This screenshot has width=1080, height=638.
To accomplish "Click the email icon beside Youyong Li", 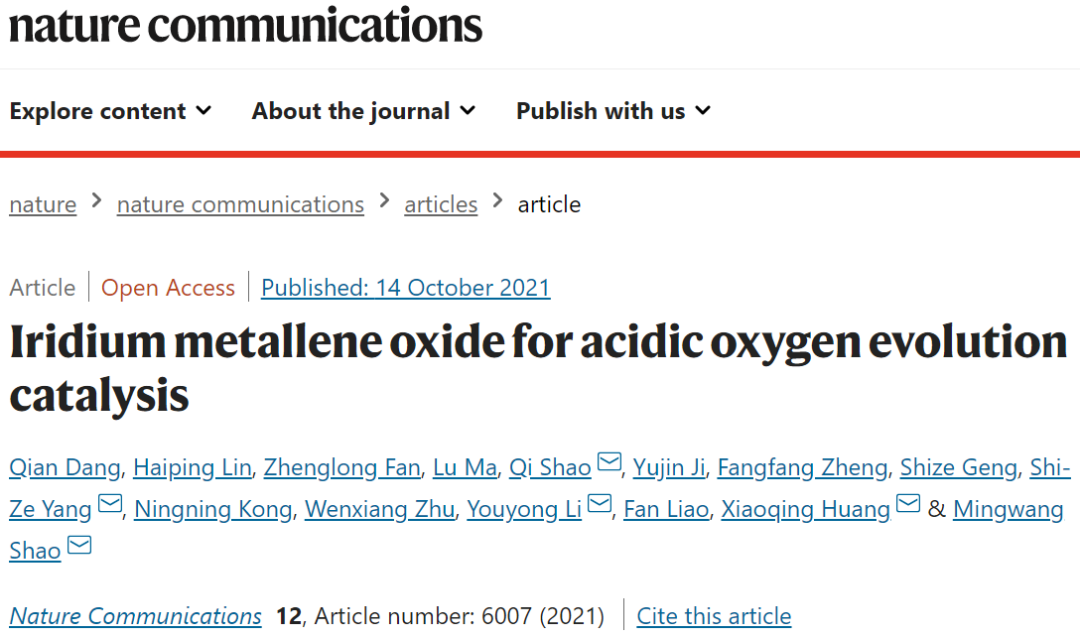I will [x=600, y=504].
